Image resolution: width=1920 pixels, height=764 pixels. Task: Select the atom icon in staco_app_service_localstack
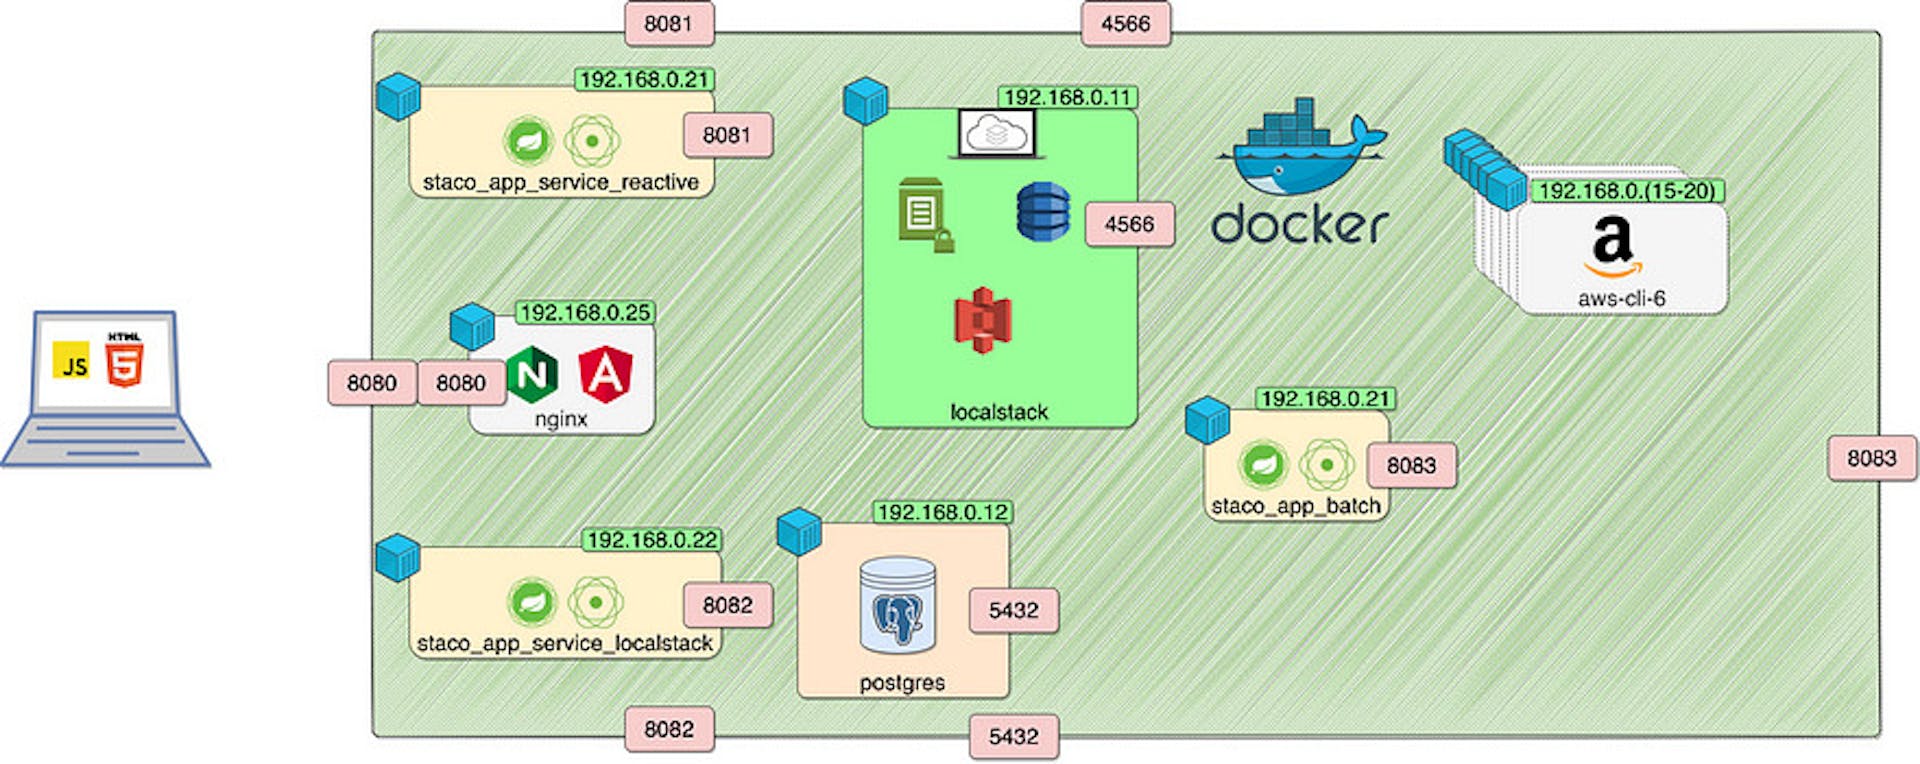(596, 602)
